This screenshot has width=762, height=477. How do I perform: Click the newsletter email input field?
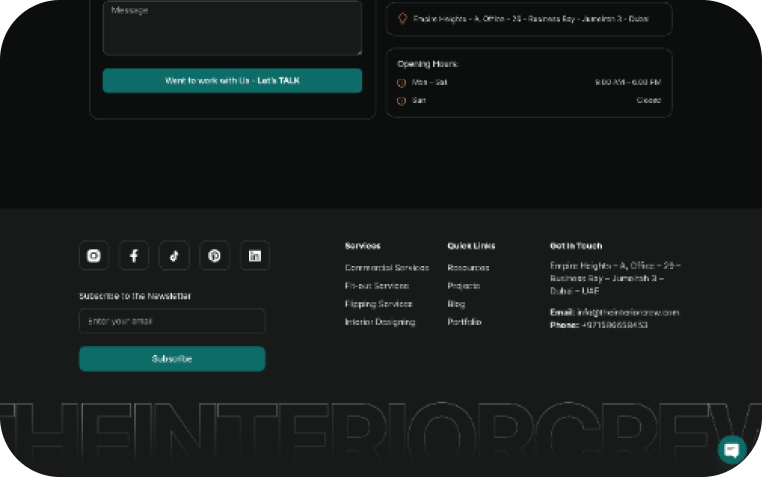pos(172,321)
